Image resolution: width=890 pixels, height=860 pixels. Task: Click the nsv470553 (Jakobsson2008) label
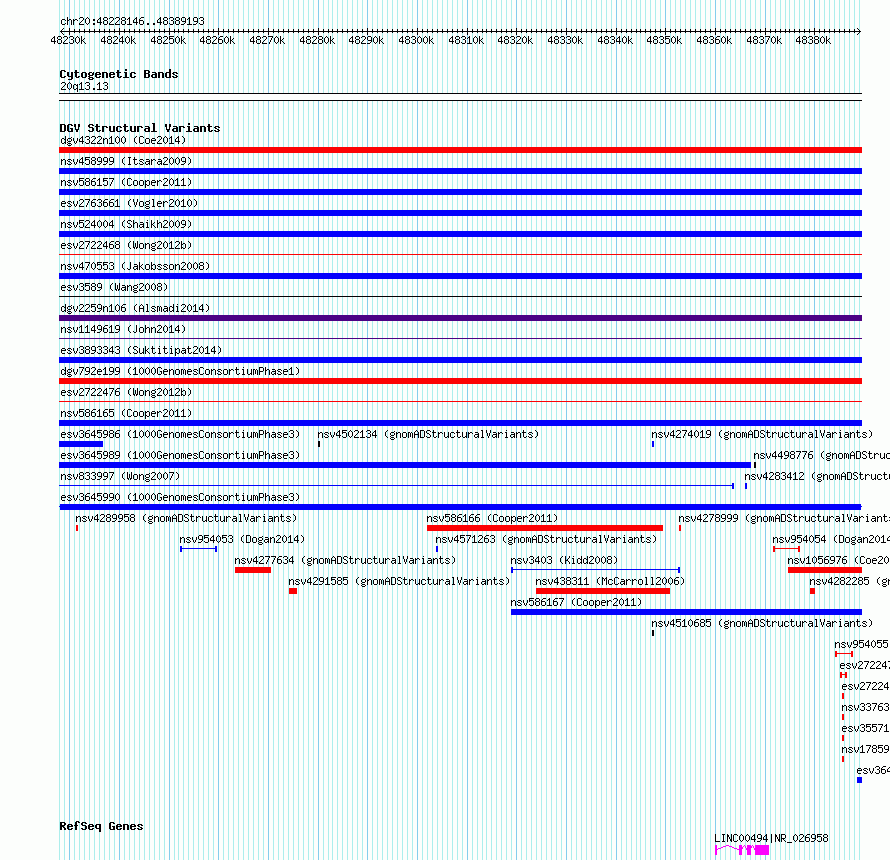pyautogui.click(x=135, y=266)
